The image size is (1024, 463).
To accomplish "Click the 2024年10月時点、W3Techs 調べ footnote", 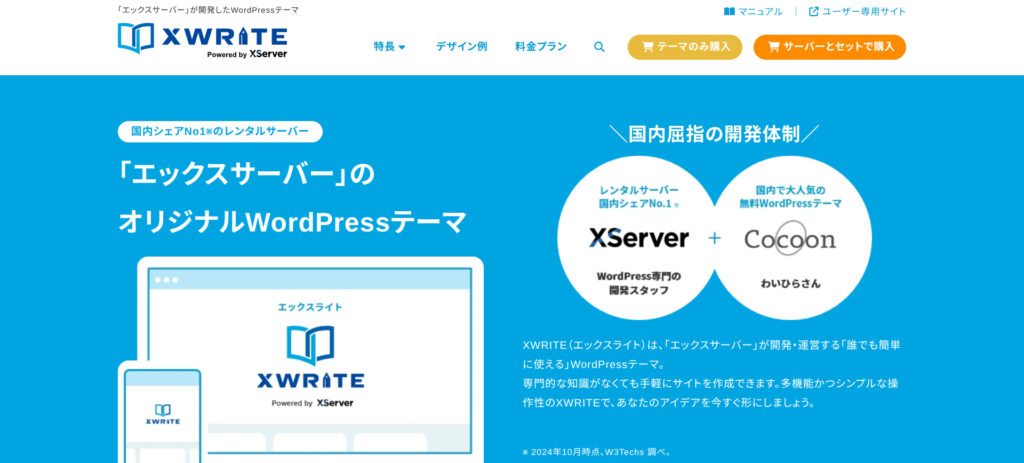I will tap(597, 452).
